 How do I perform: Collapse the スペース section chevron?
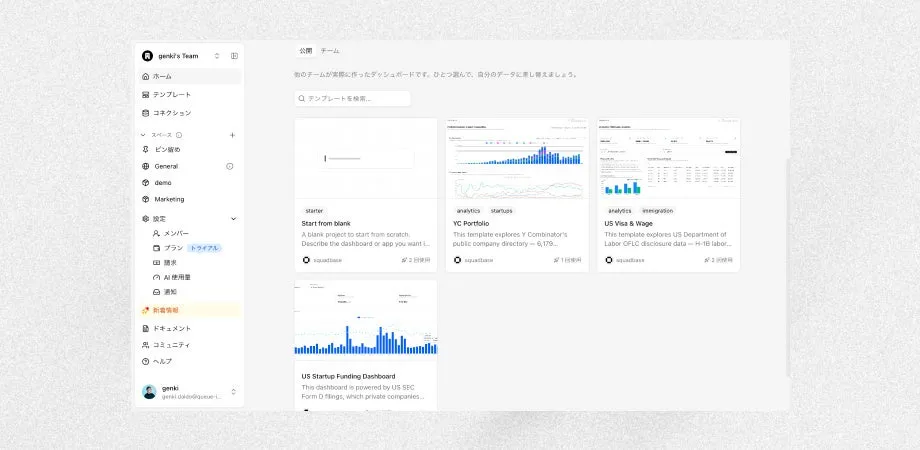point(143,135)
